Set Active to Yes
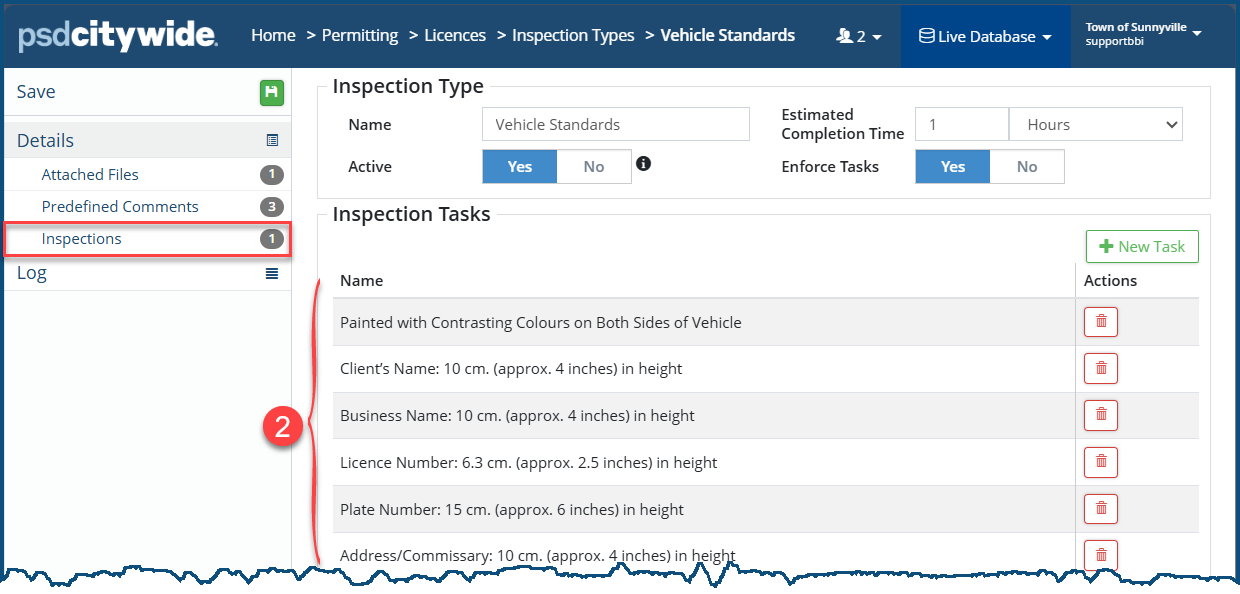 coord(519,167)
